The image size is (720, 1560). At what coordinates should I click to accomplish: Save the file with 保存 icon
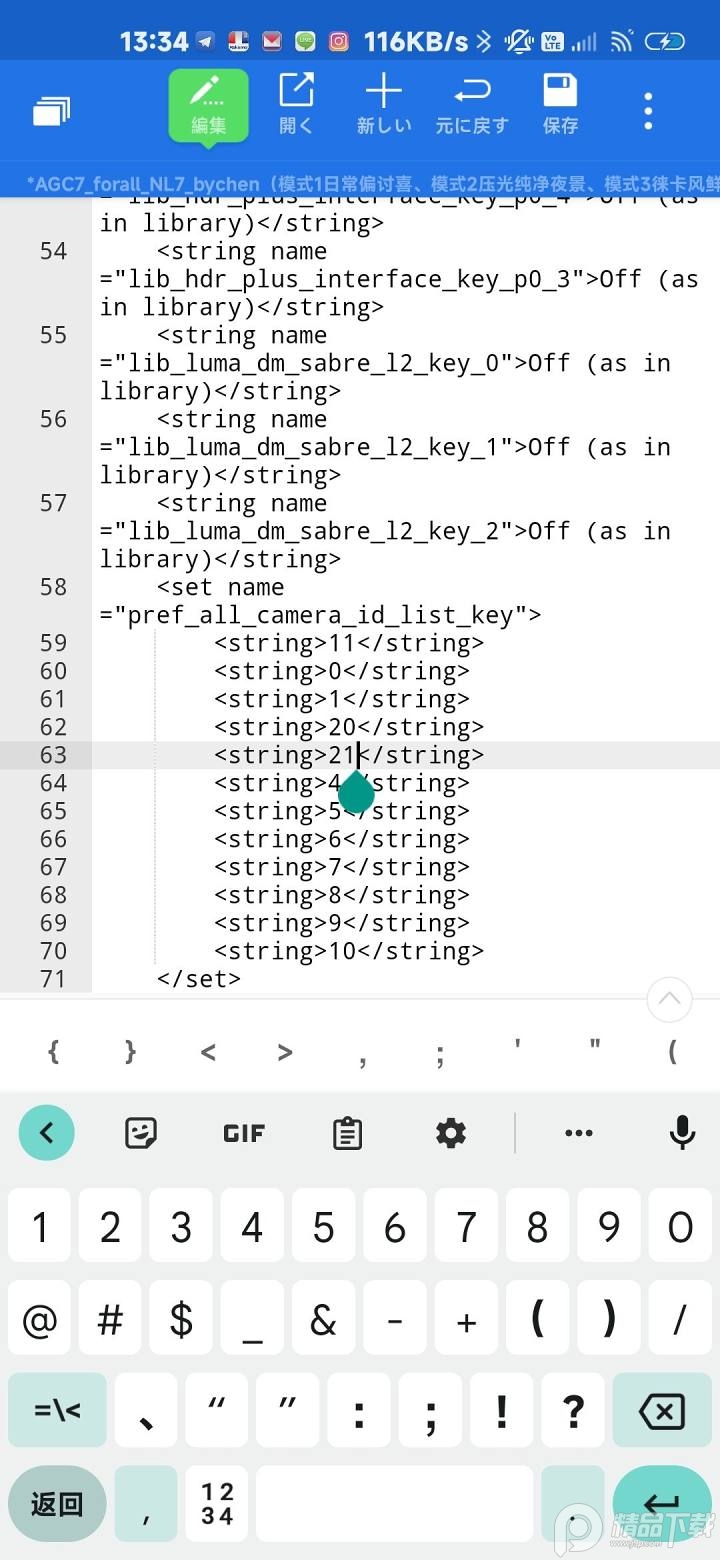coord(560,105)
